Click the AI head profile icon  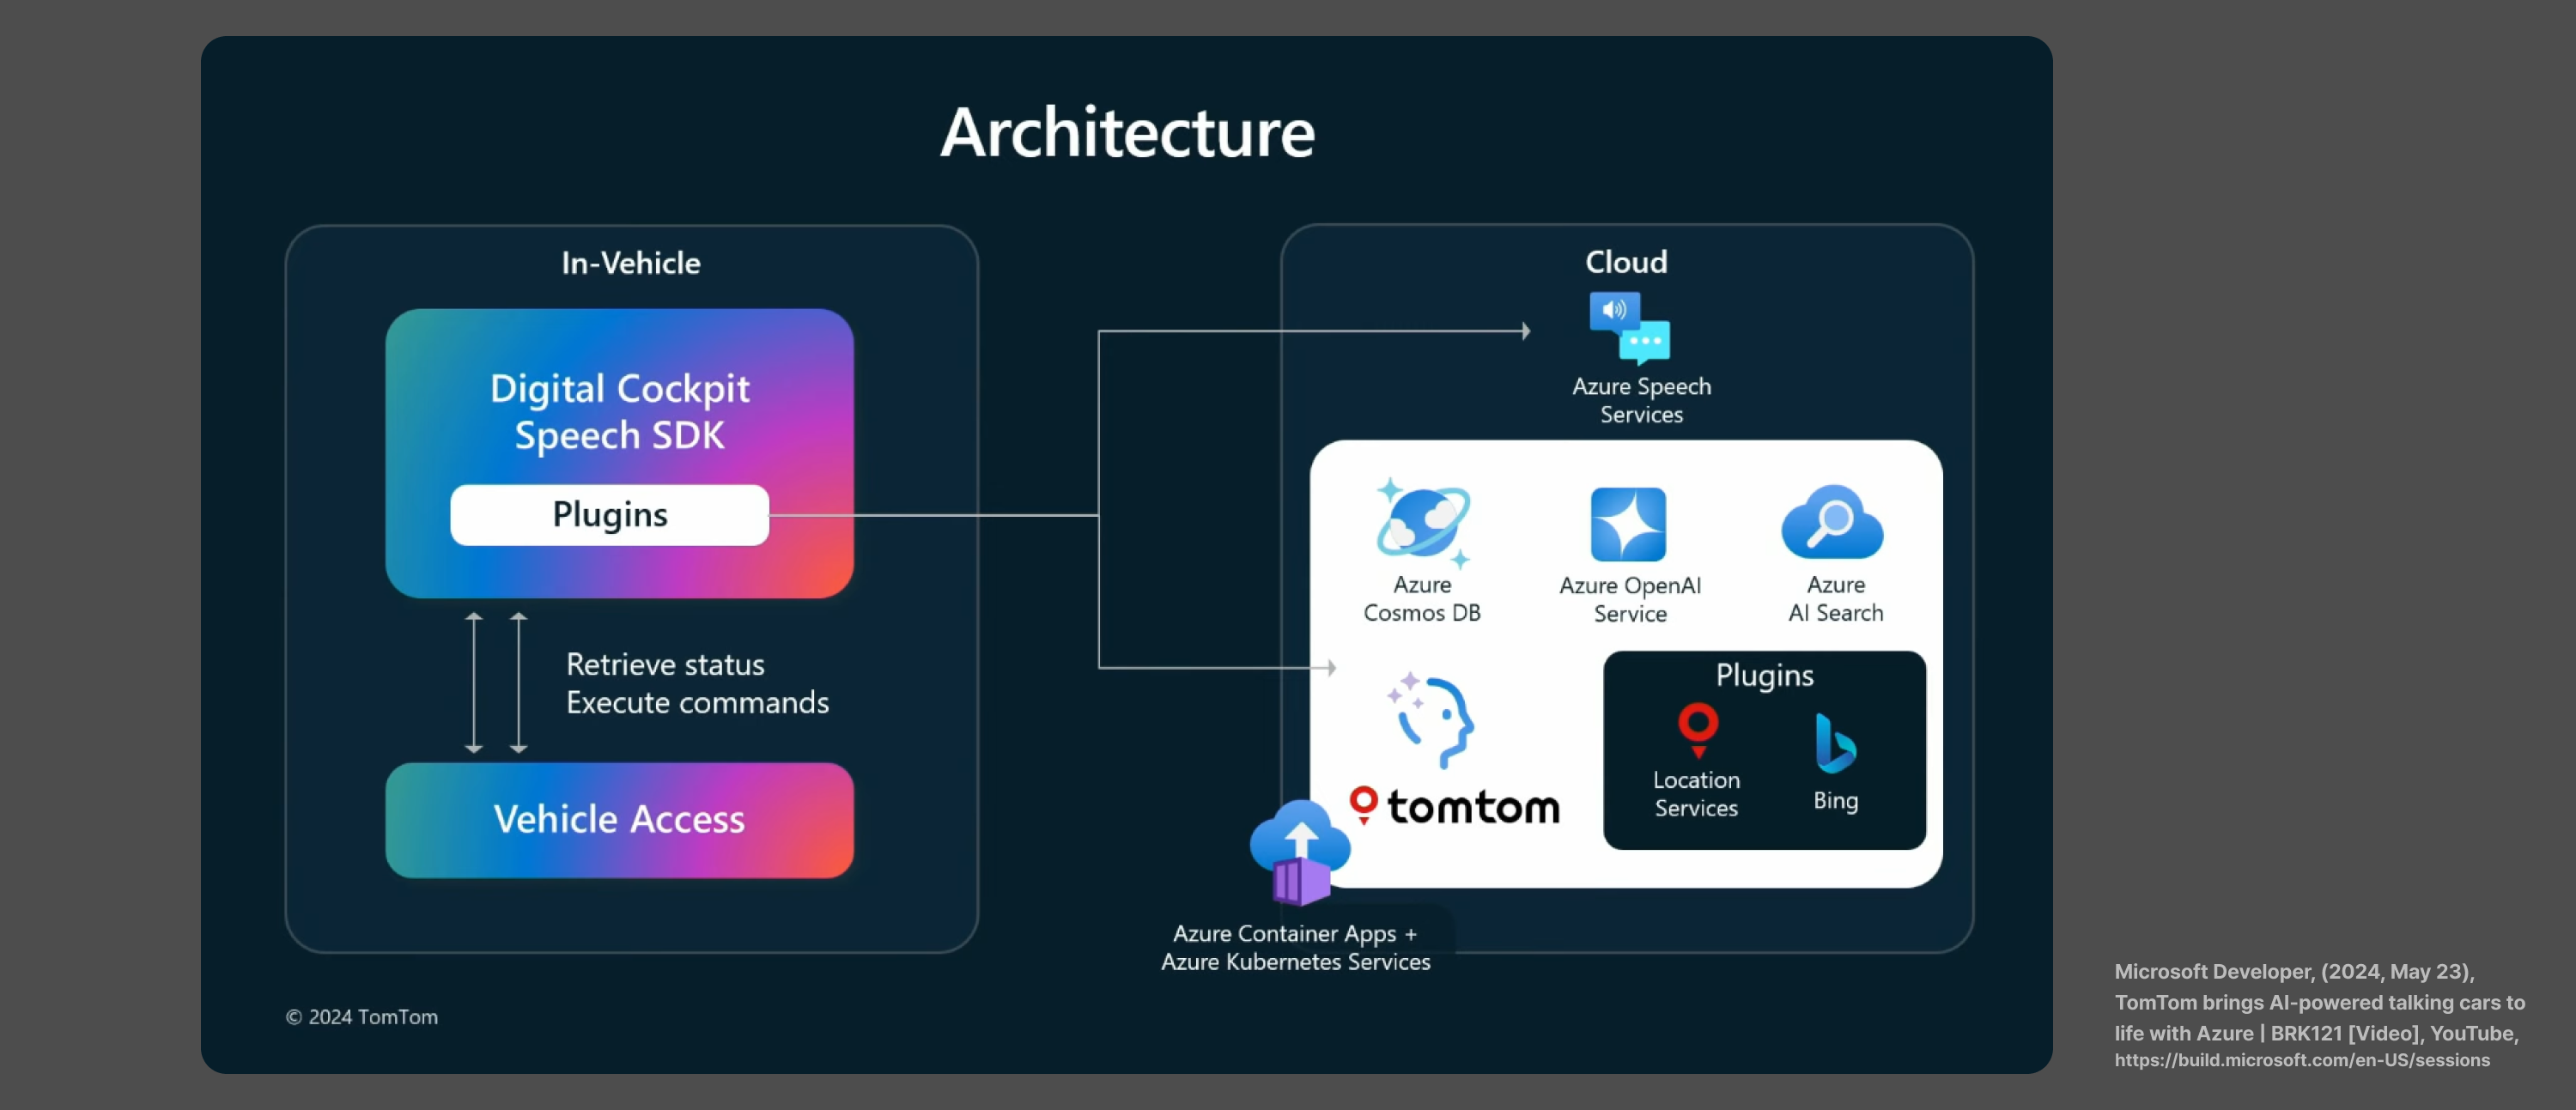(x=1435, y=721)
